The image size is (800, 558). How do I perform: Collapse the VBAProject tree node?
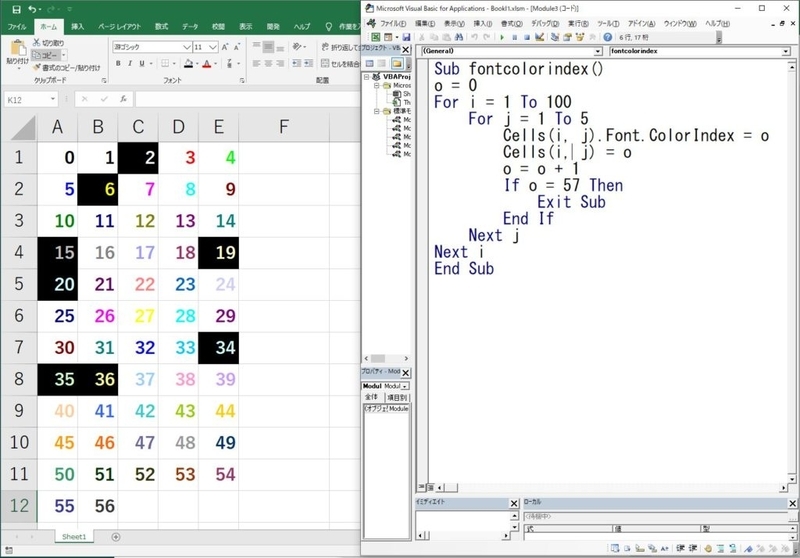pos(366,77)
